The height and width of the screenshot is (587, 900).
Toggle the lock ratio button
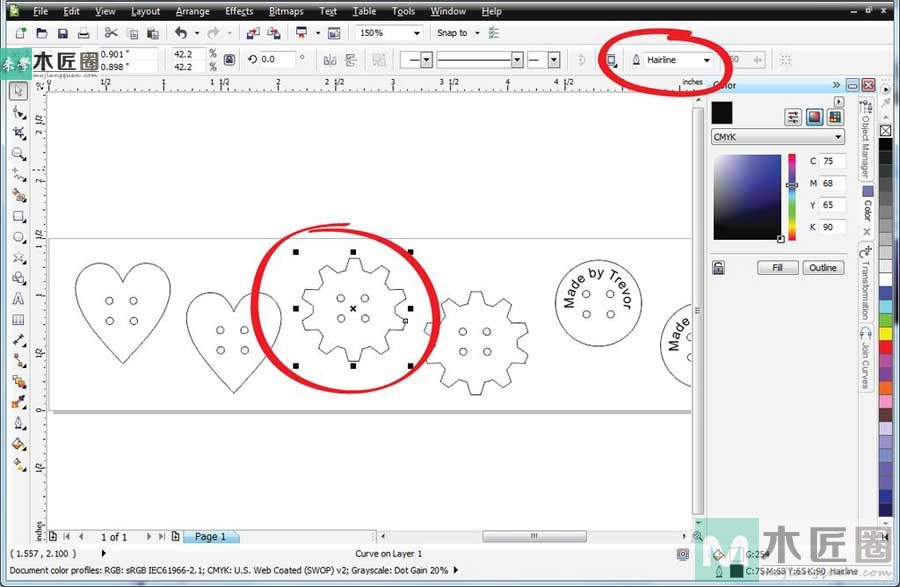coord(229,60)
